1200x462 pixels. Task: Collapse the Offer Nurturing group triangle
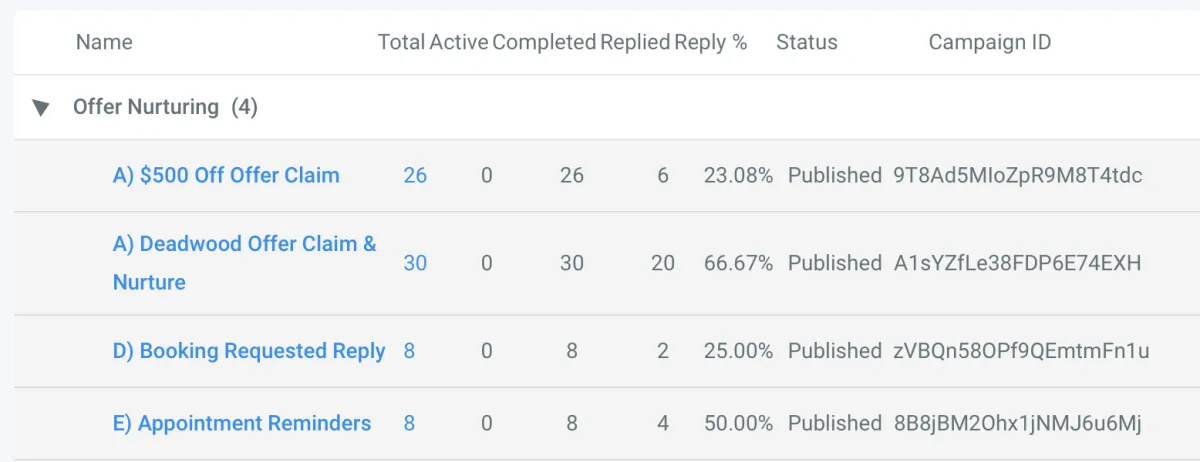[40, 108]
